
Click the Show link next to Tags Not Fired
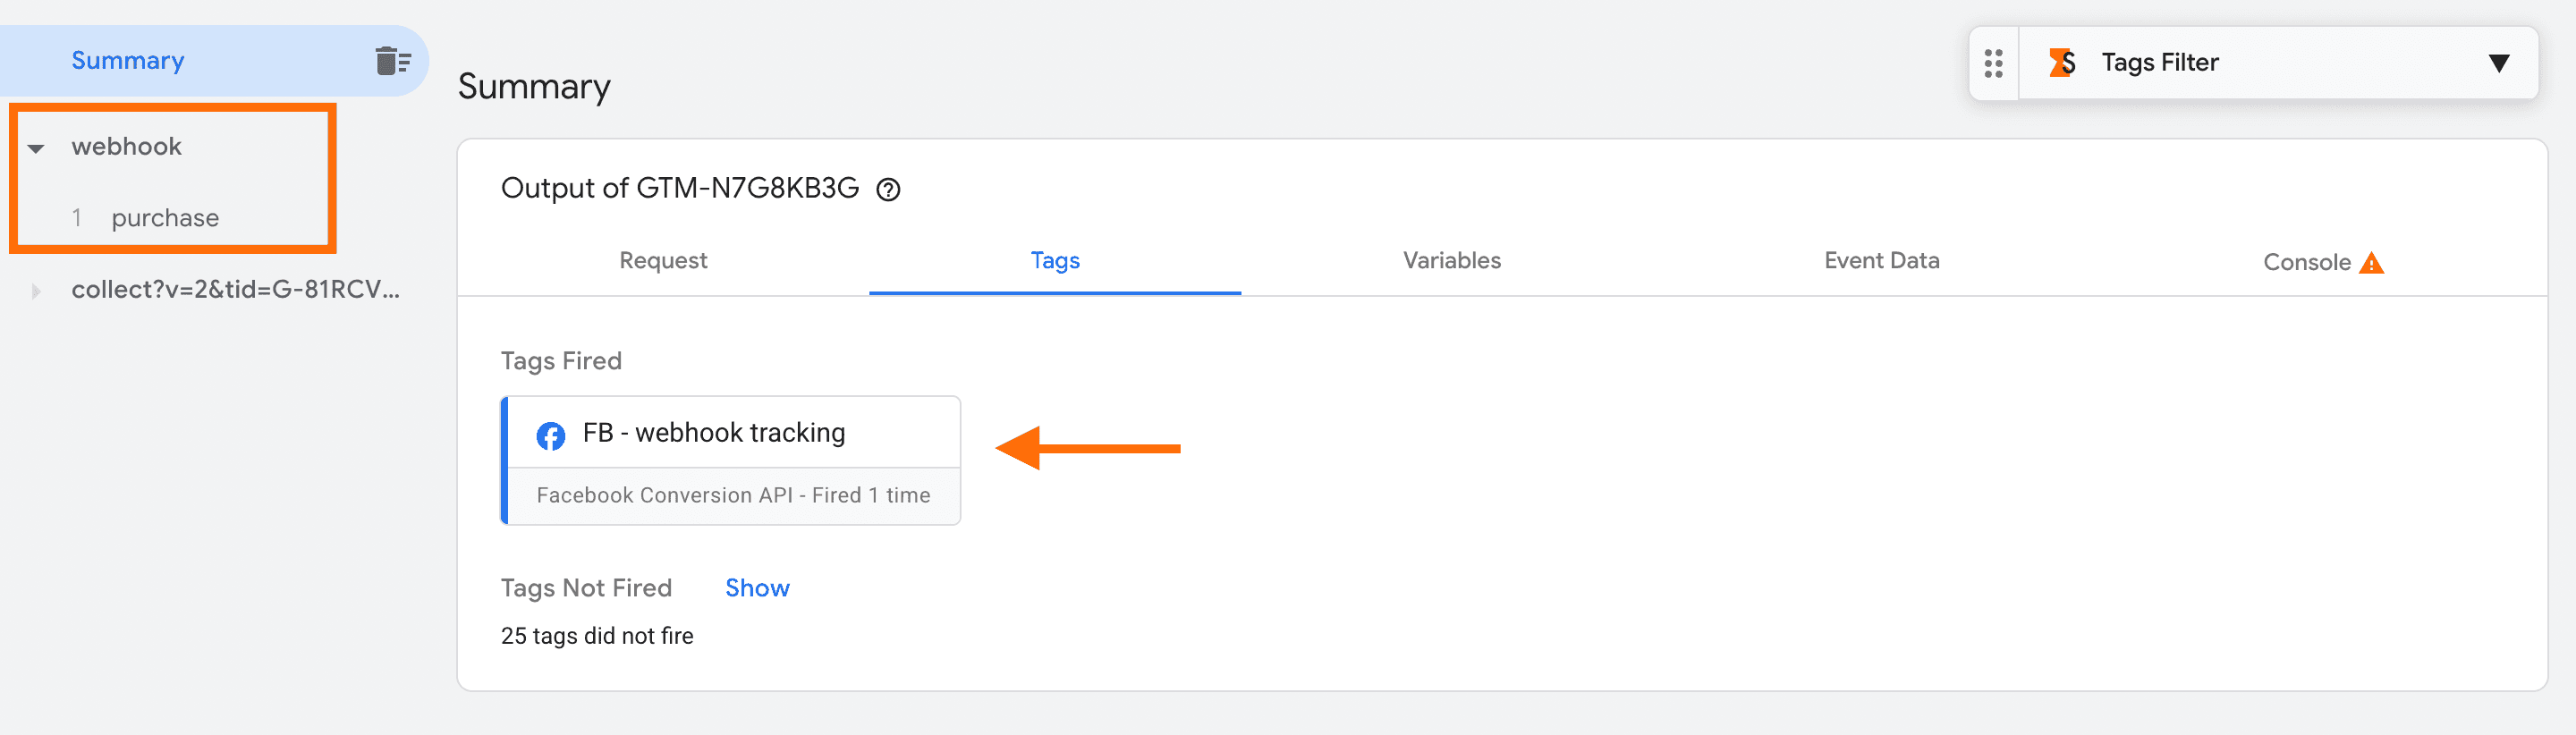757,588
